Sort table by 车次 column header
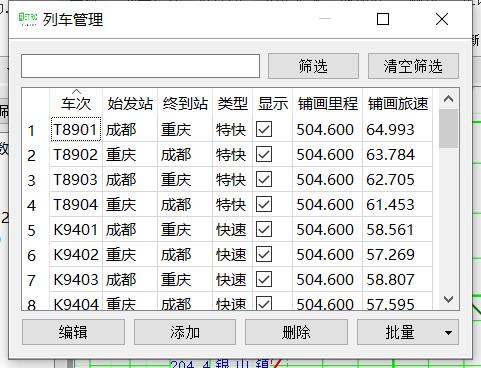481x368 pixels. [x=76, y=103]
